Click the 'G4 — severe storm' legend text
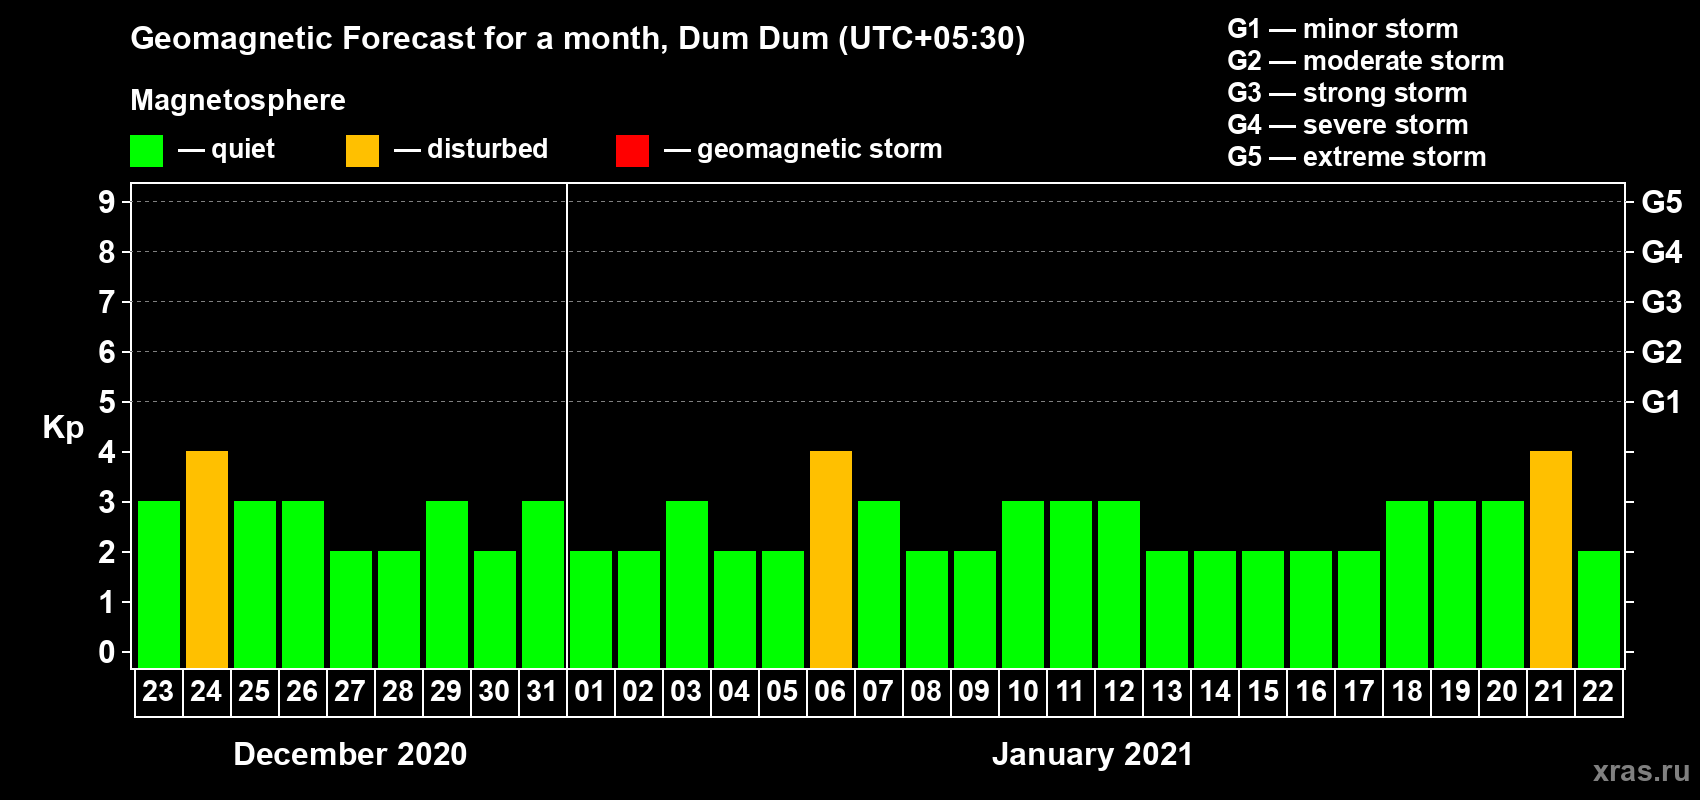The image size is (1700, 800). pyautogui.click(x=1348, y=125)
